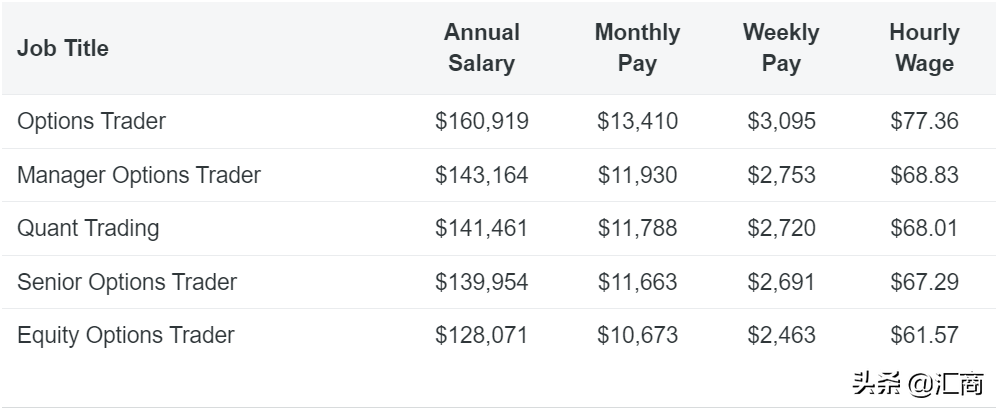Open the Options Trader job title
This screenshot has height=408, width=996.
pos(91,121)
